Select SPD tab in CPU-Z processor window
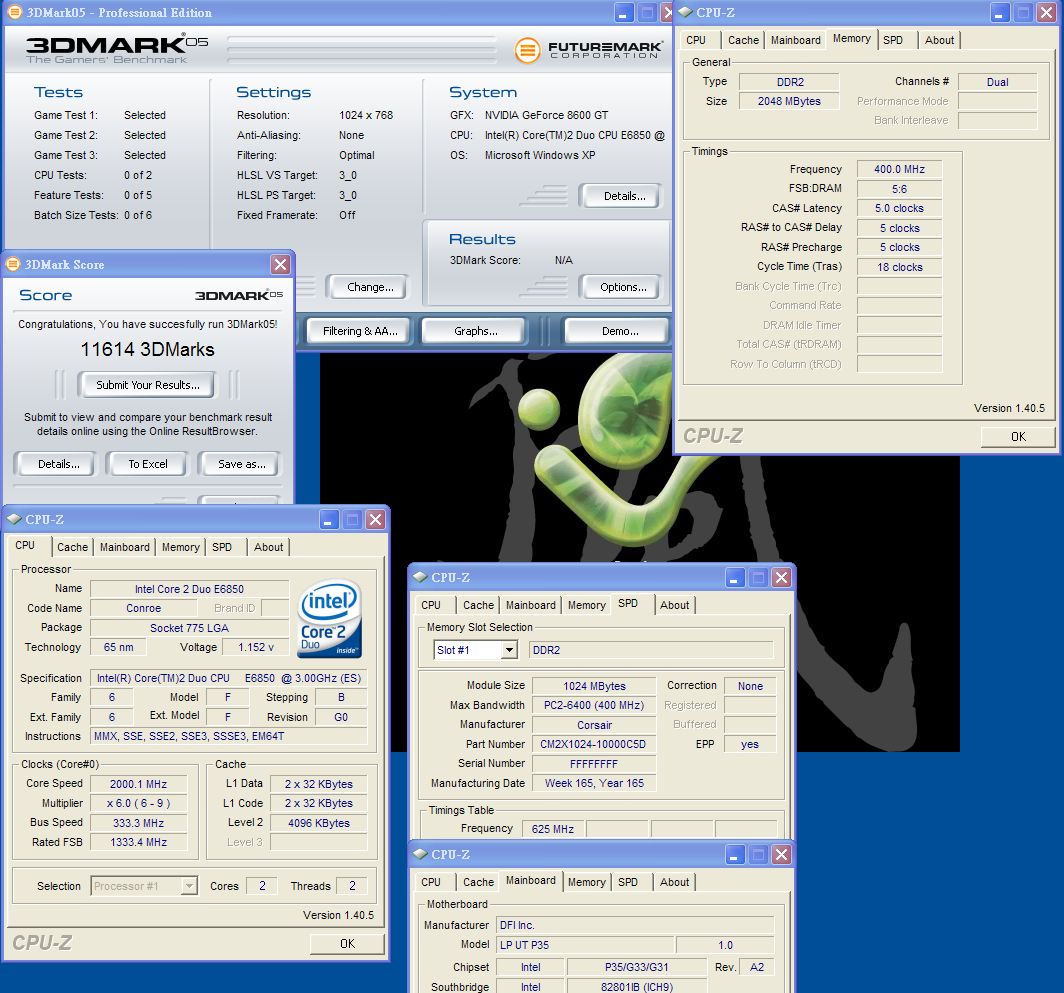Image resolution: width=1064 pixels, height=993 pixels. point(222,547)
